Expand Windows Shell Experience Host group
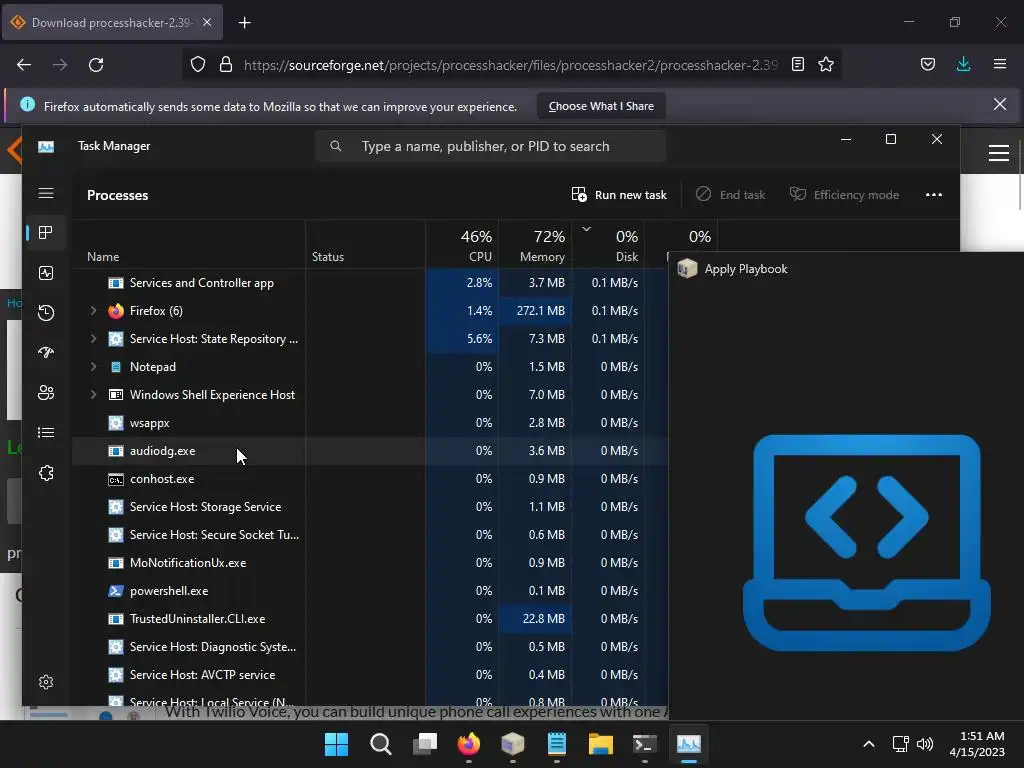 (x=93, y=395)
